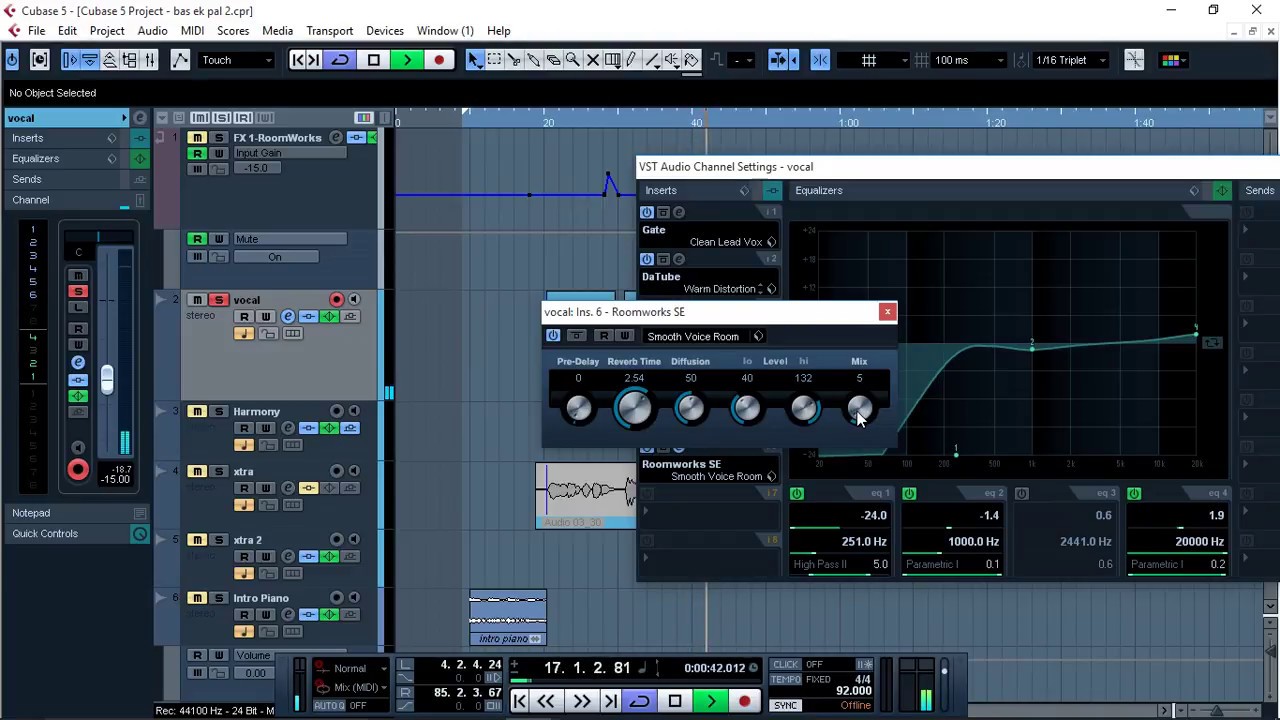Viewport: 1280px width, 720px height.
Task: Click the Reverb Time knob
Action: (x=634, y=408)
